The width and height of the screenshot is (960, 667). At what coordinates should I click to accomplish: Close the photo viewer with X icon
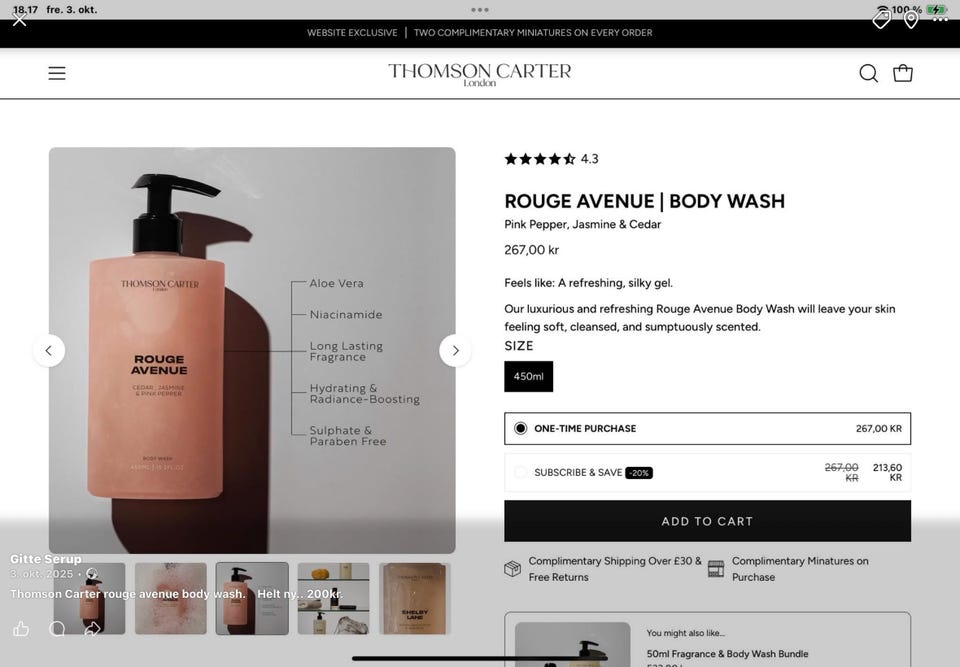[20, 20]
